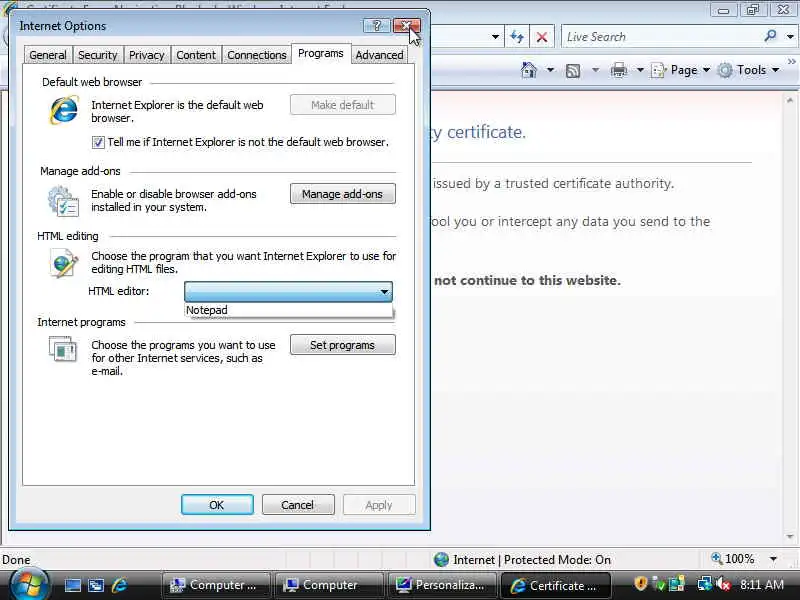
Task: Click the browser scrollbar up arrow
Action: pyautogui.click(x=790, y=100)
